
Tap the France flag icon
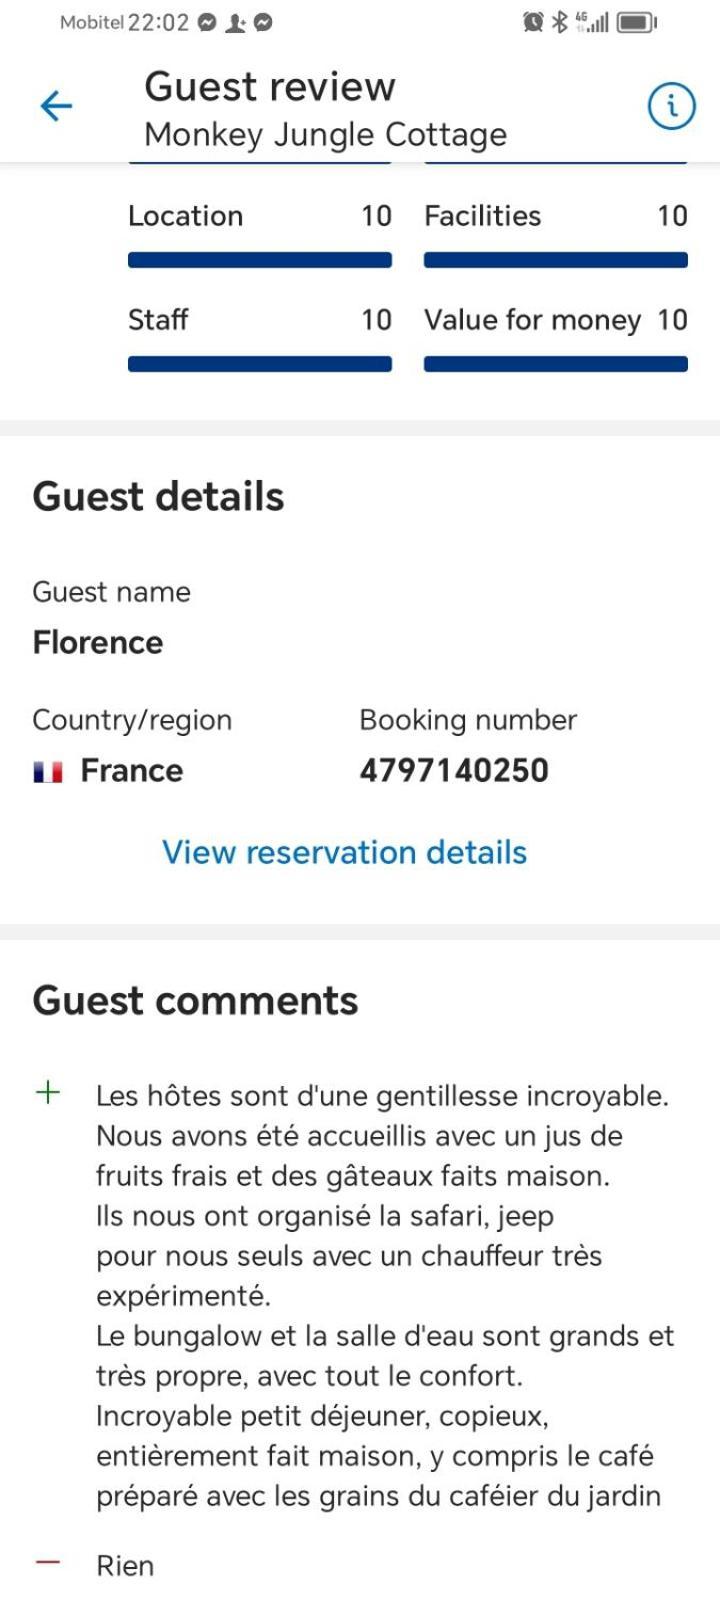point(48,771)
